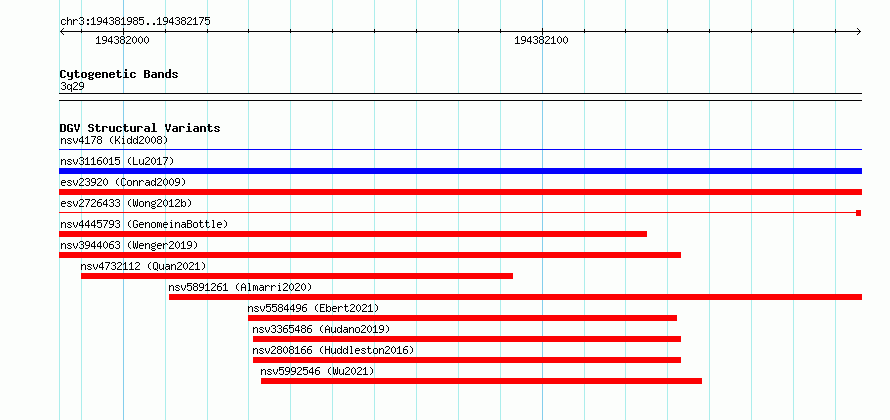Image resolution: width=890 pixels, height=420 pixels.
Task: Click the 194382000 ruler position label
Action: 122,40
